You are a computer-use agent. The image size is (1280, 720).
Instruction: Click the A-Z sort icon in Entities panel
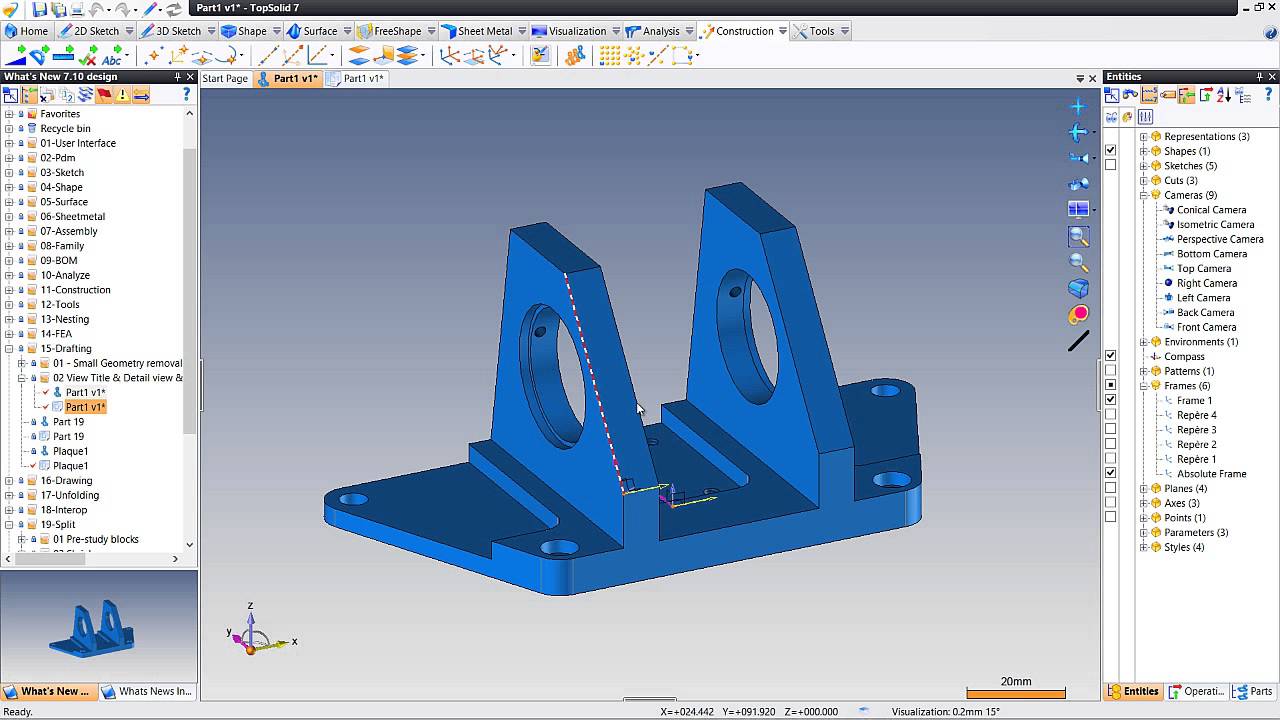[x=1221, y=94]
